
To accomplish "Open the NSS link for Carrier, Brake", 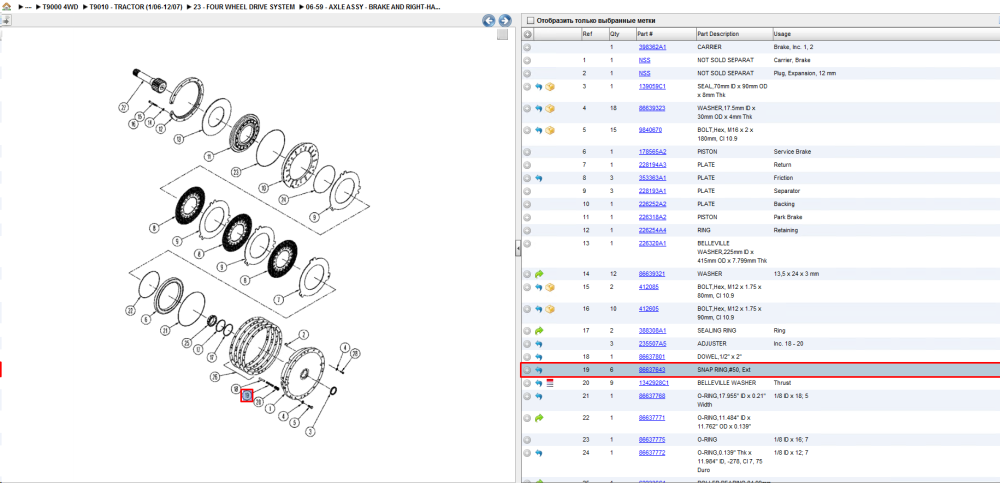I will point(644,60).
